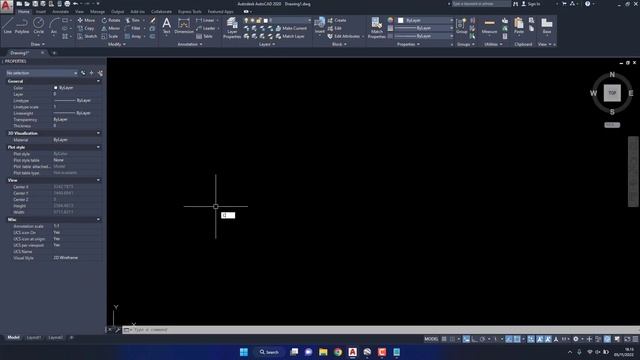Click Create block button
Screen dimensions: 640x360
coord(337,20)
